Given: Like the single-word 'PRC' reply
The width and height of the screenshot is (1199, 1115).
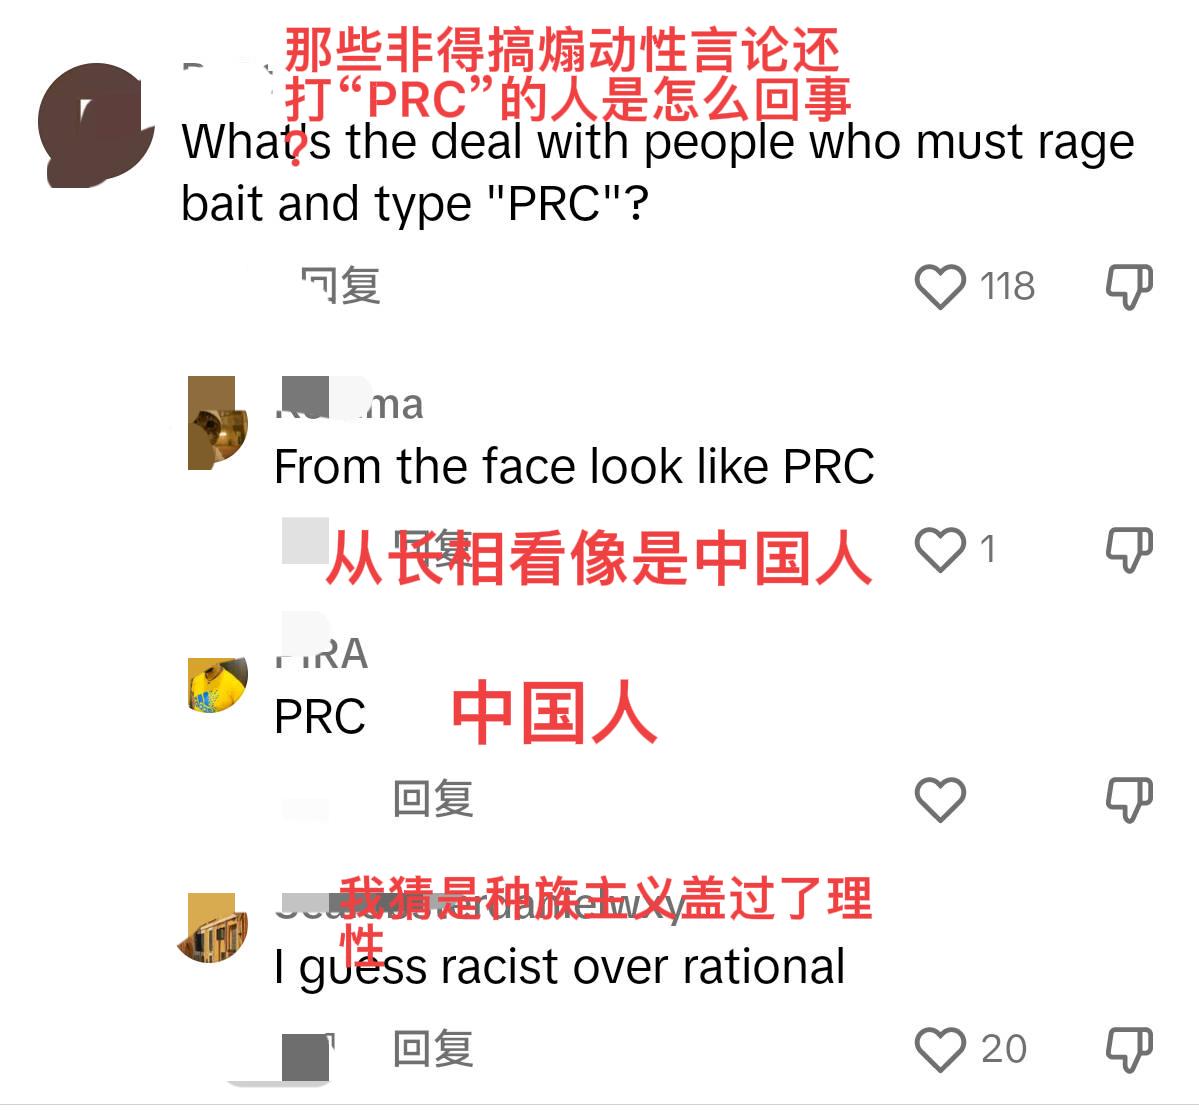Looking at the screenshot, I should pyautogui.click(x=940, y=800).
